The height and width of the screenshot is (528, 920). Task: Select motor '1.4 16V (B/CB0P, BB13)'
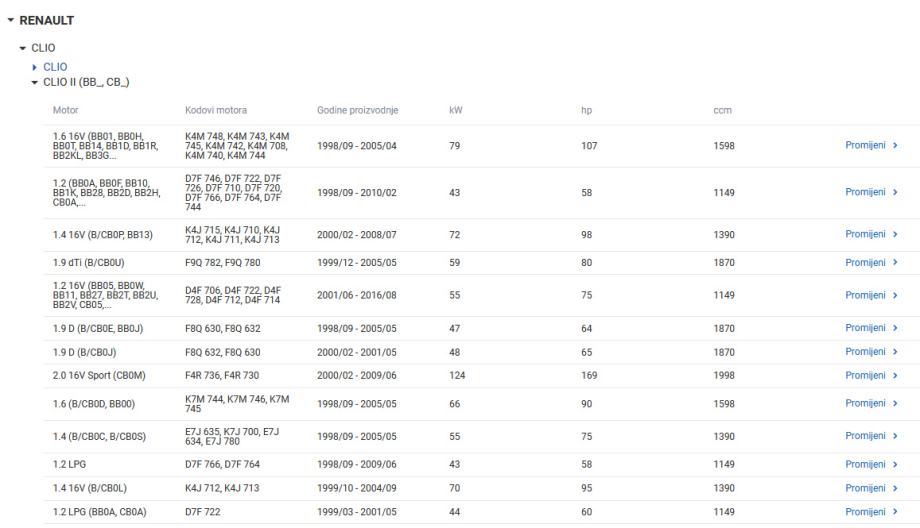pos(103,235)
